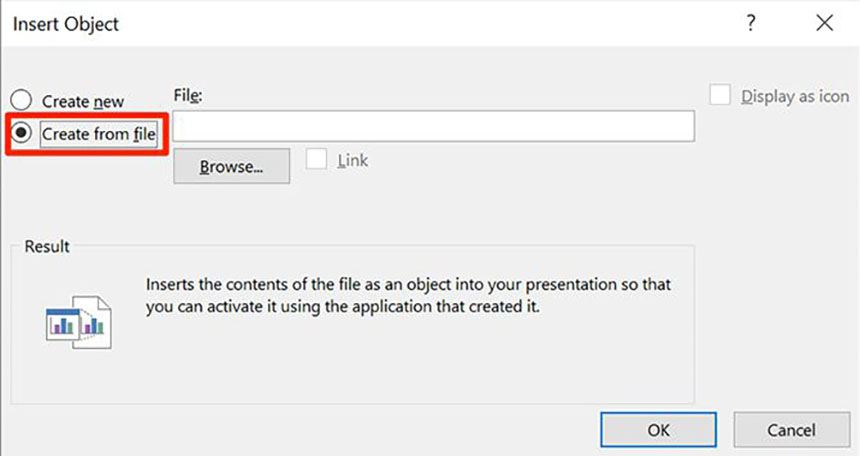This screenshot has height=456, width=860.
Task: Click the Link label text
Action: tap(352, 160)
